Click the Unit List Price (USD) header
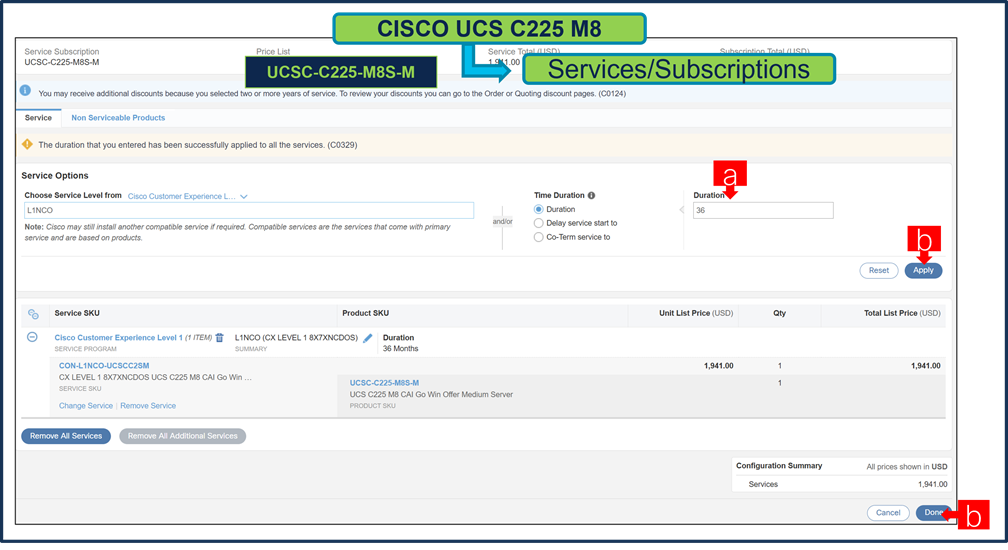 click(696, 314)
